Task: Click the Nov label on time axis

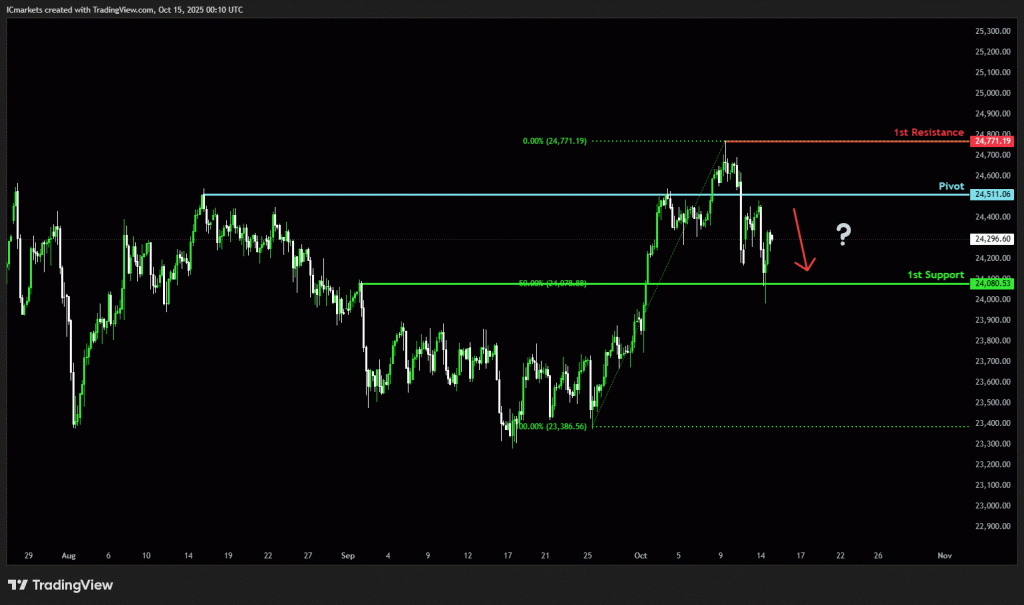Action: click(x=943, y=554)
